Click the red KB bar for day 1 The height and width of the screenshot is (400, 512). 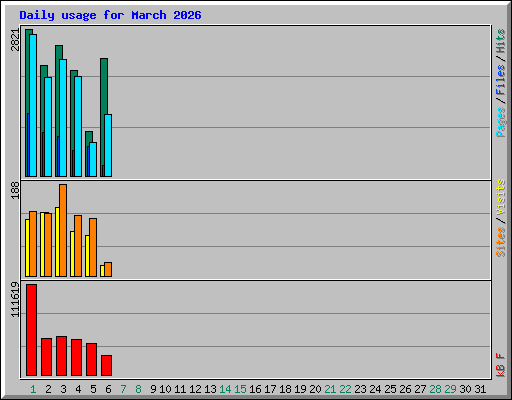pyautogui.click(x=32, y=330)
